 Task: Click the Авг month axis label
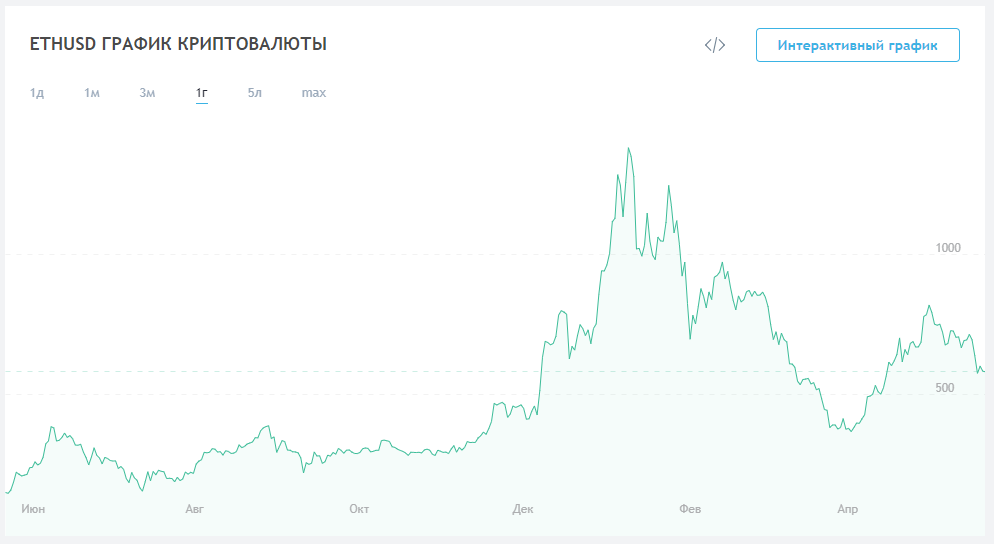pos(195,509)
